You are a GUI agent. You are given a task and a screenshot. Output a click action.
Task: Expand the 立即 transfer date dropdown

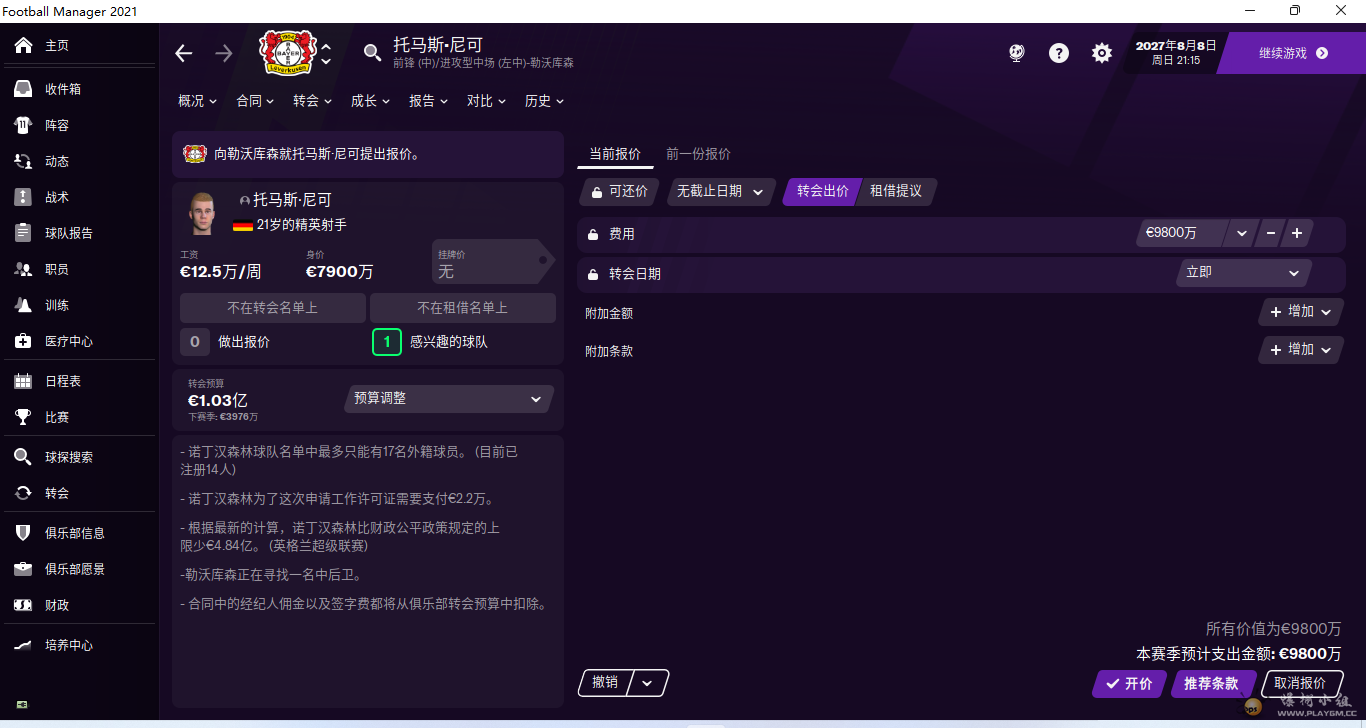point(1242,273)
